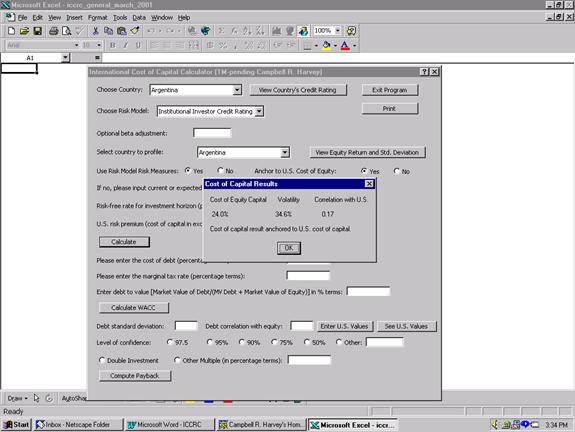The height and width of the screenshot is (432, 575).
Task: Open the Choose Risk Model dropdown
Action: click(x=259, y=111)
